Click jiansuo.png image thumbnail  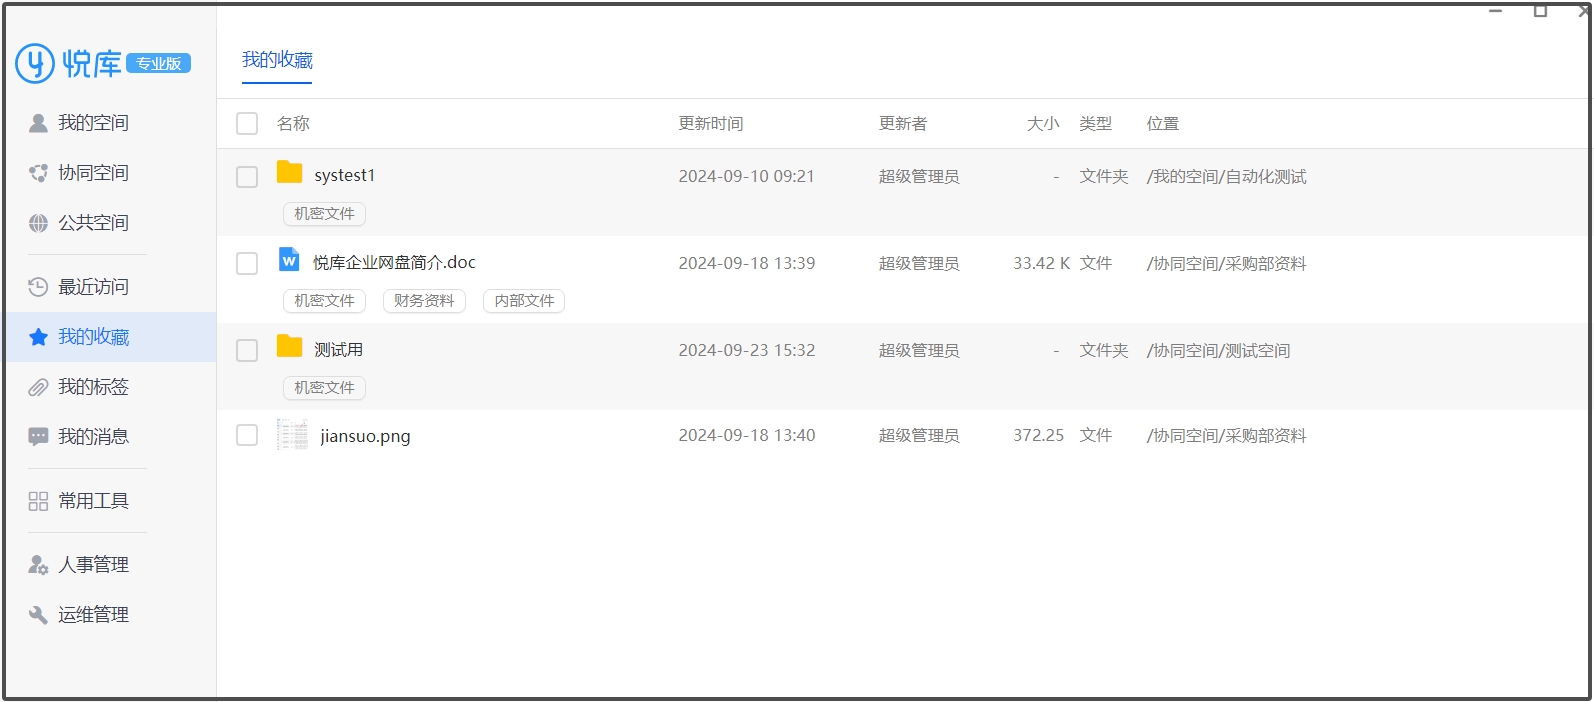tap(292, 435)
